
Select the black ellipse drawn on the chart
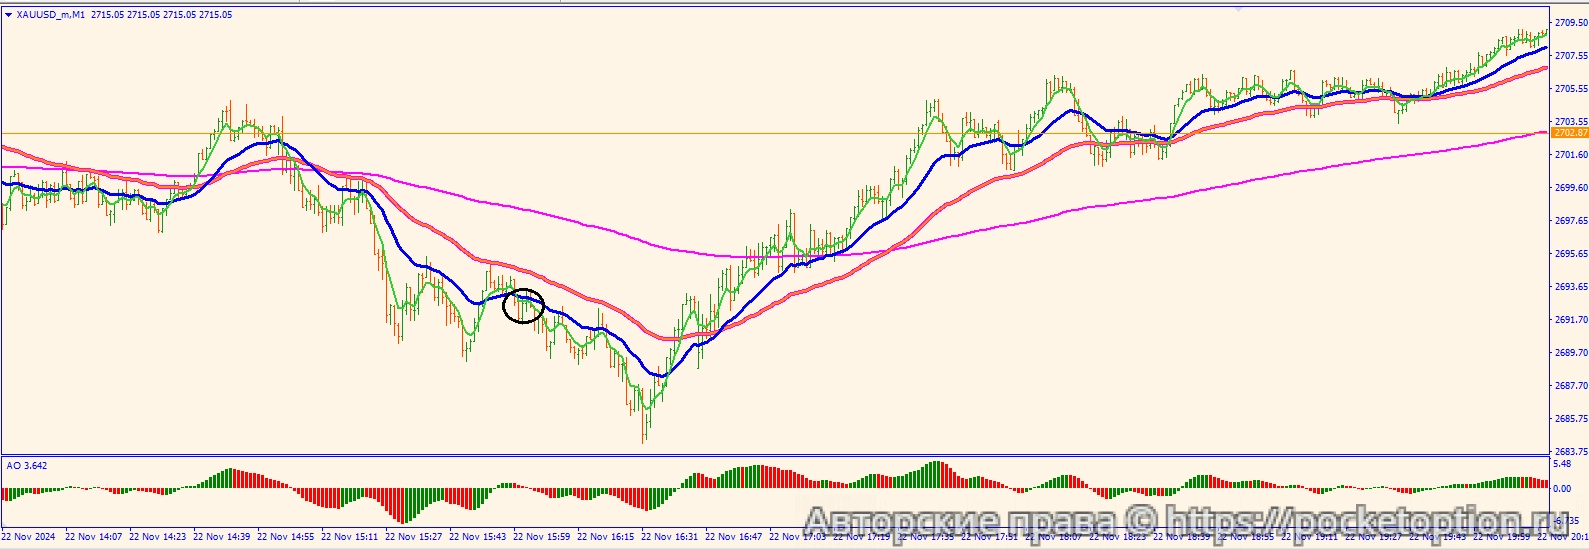523,305
